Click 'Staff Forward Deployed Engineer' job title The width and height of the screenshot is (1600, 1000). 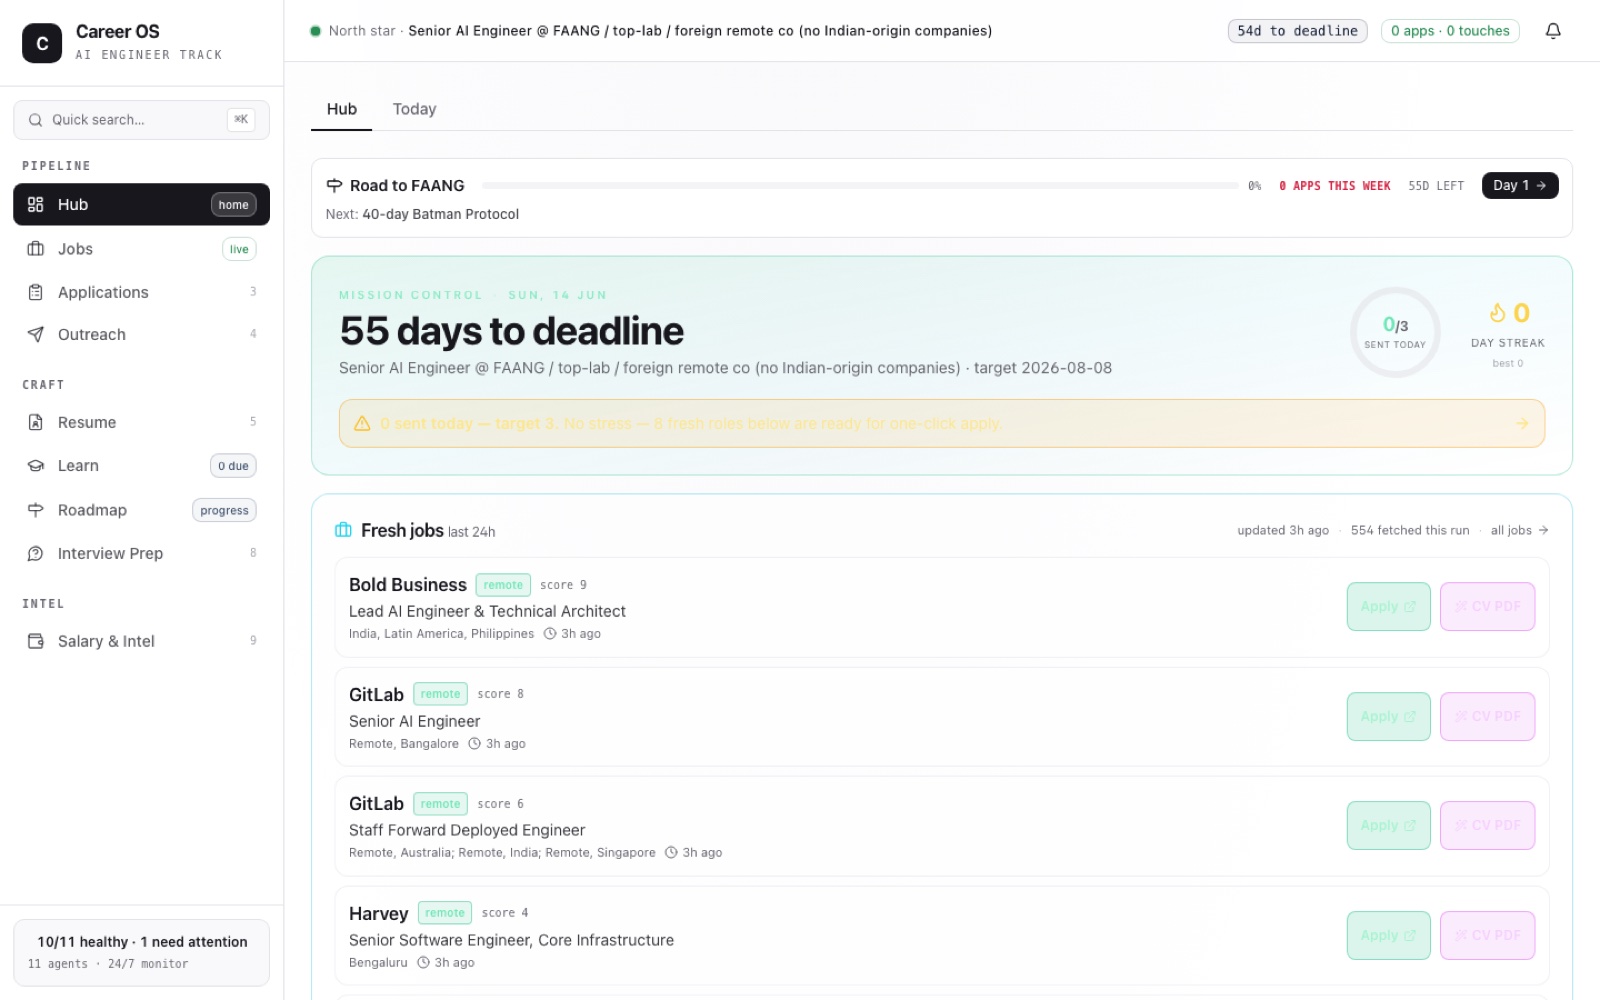pyautogui.click(x=467, y=831)
